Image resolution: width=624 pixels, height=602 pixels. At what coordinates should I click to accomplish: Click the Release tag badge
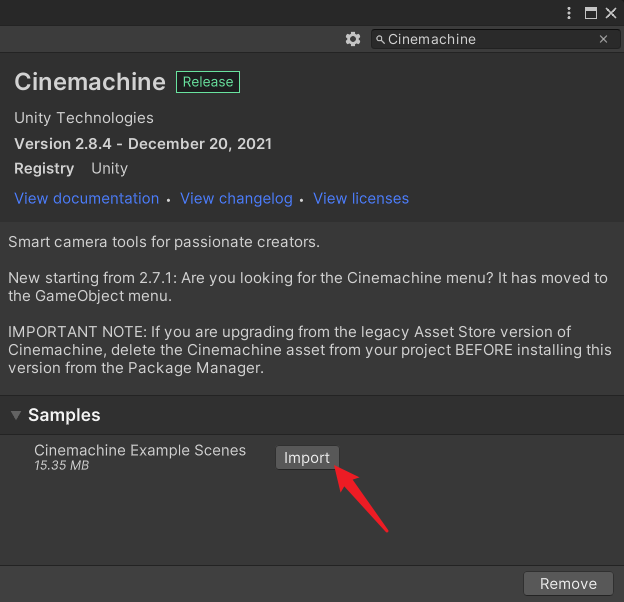click(x=208, y=82)
